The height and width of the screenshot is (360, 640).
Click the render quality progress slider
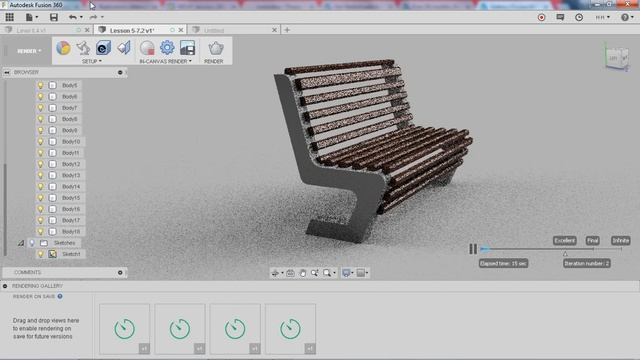coord(552,249)
